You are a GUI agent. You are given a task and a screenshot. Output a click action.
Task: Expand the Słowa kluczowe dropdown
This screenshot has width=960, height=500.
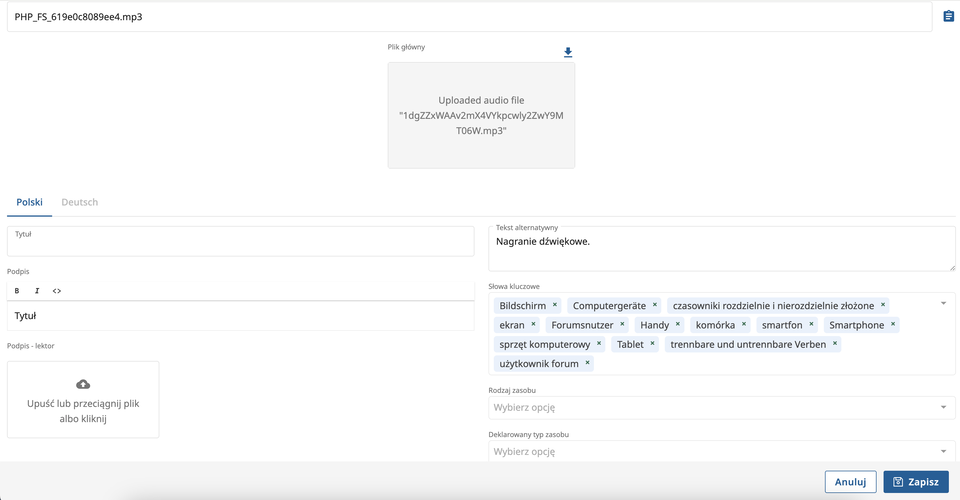(x=943, y=304)
